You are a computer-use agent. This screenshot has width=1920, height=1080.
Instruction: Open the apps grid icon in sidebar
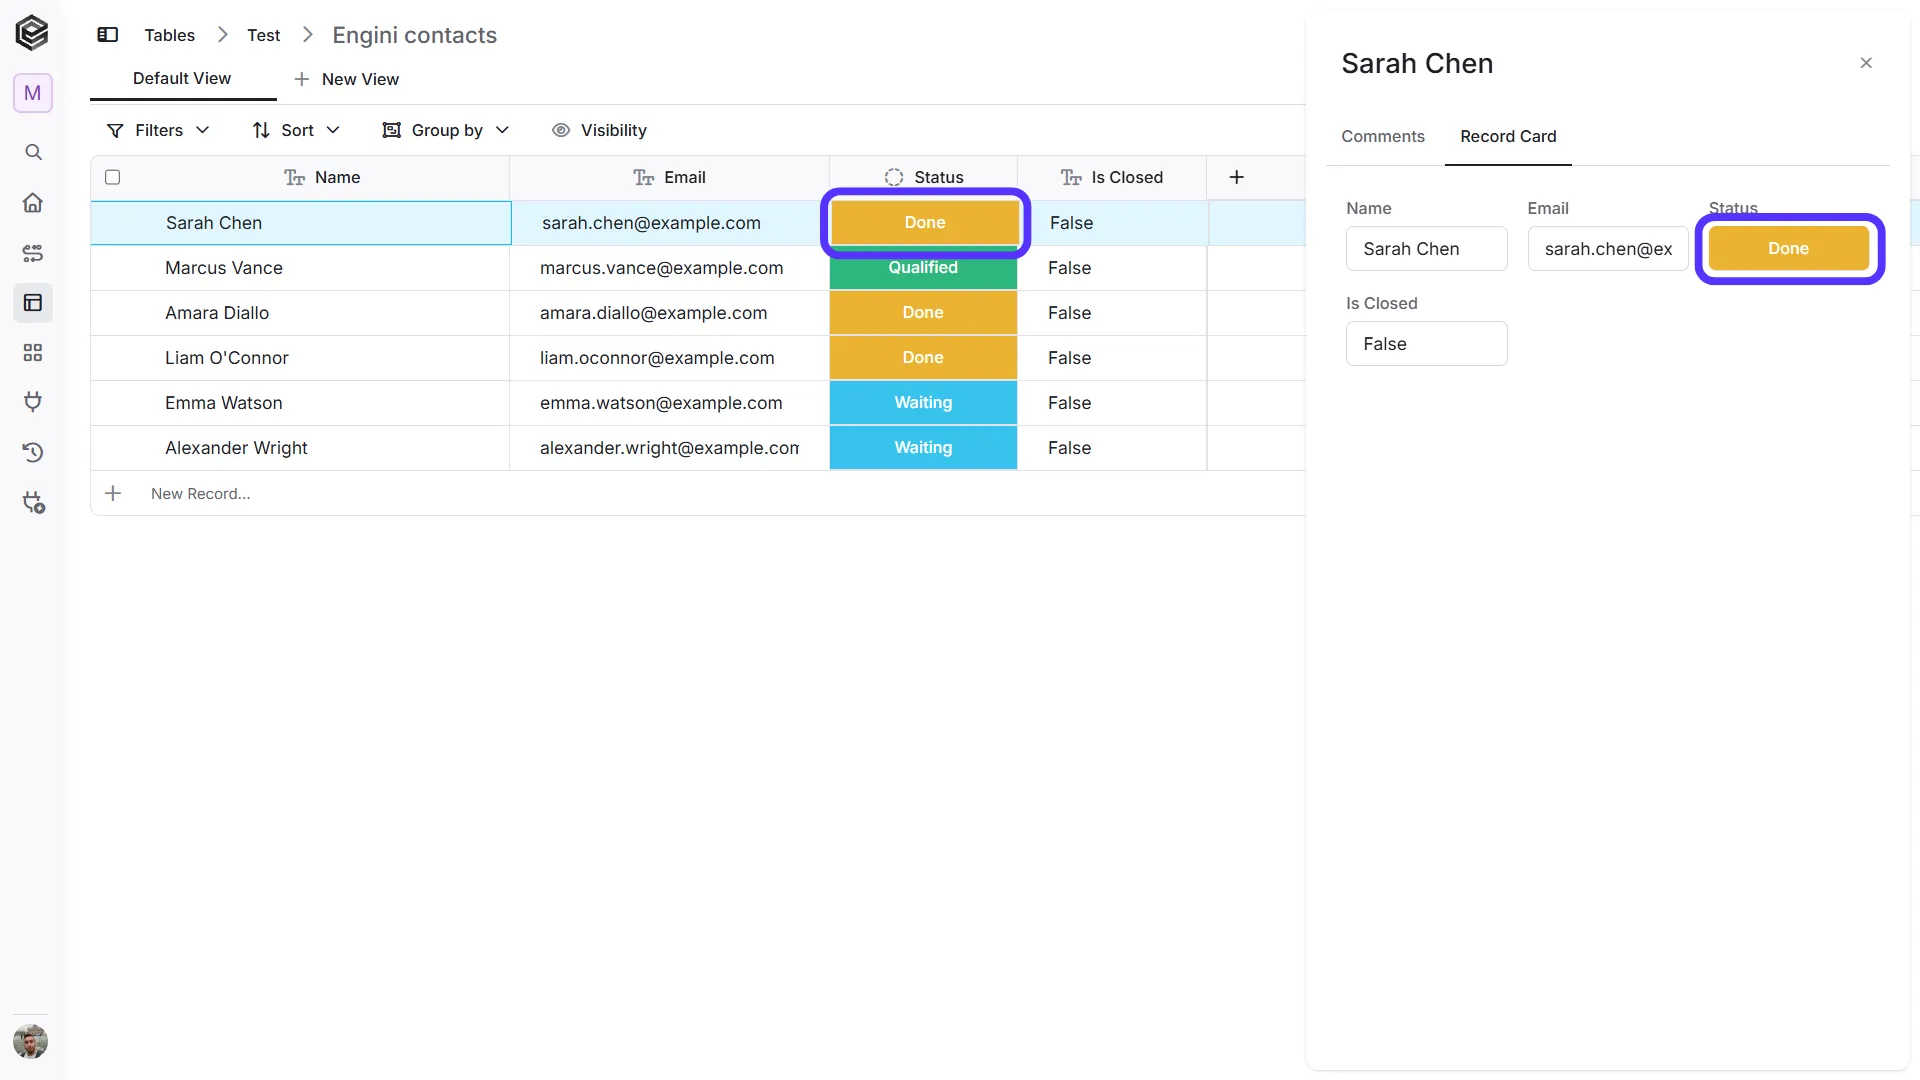point(33,353)
